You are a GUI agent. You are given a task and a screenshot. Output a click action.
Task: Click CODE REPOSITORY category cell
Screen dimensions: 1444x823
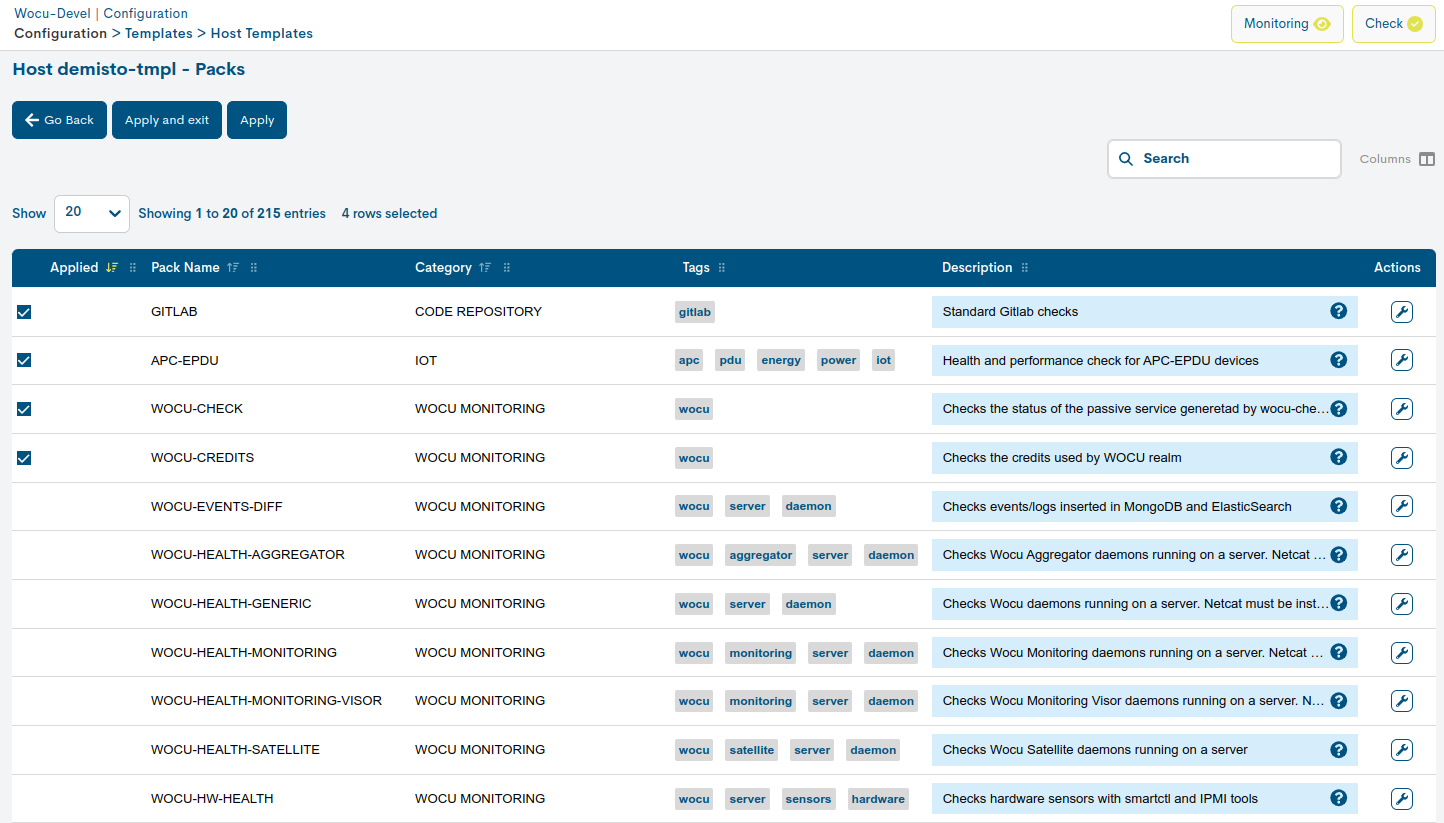click(478, 311)
